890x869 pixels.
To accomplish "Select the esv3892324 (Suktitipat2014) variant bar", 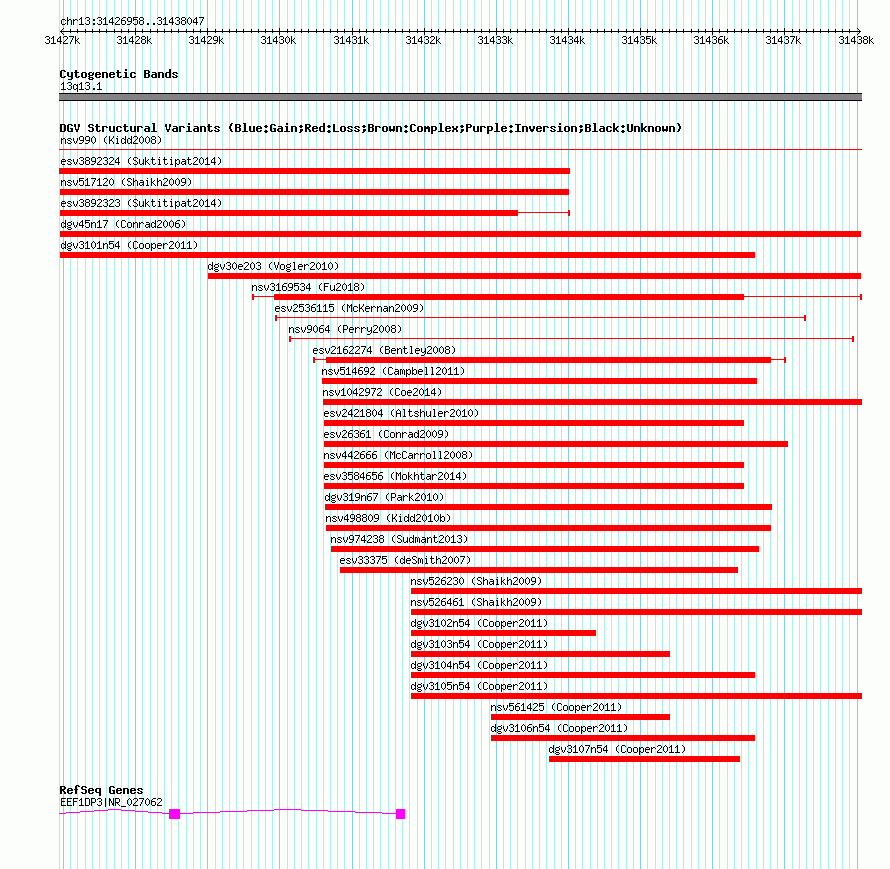I will pyautogui.click(x=314, y=171).
